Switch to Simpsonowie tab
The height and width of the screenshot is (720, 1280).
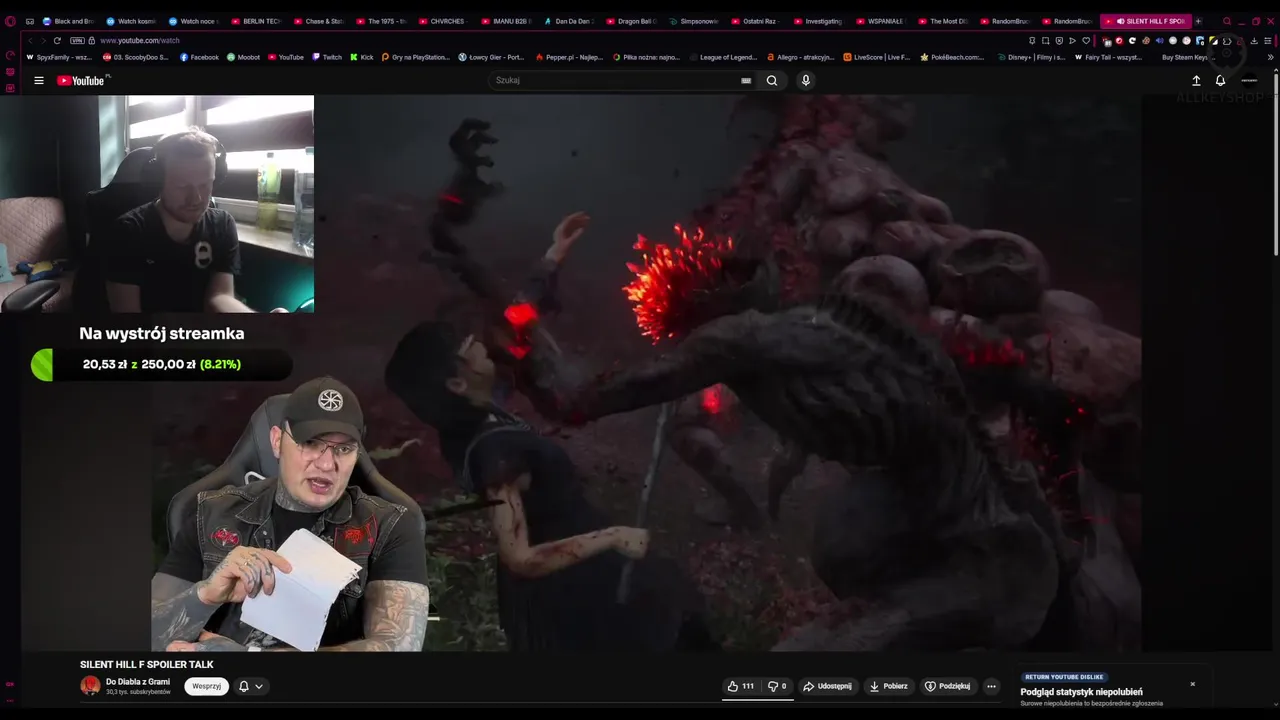point(693,21)
